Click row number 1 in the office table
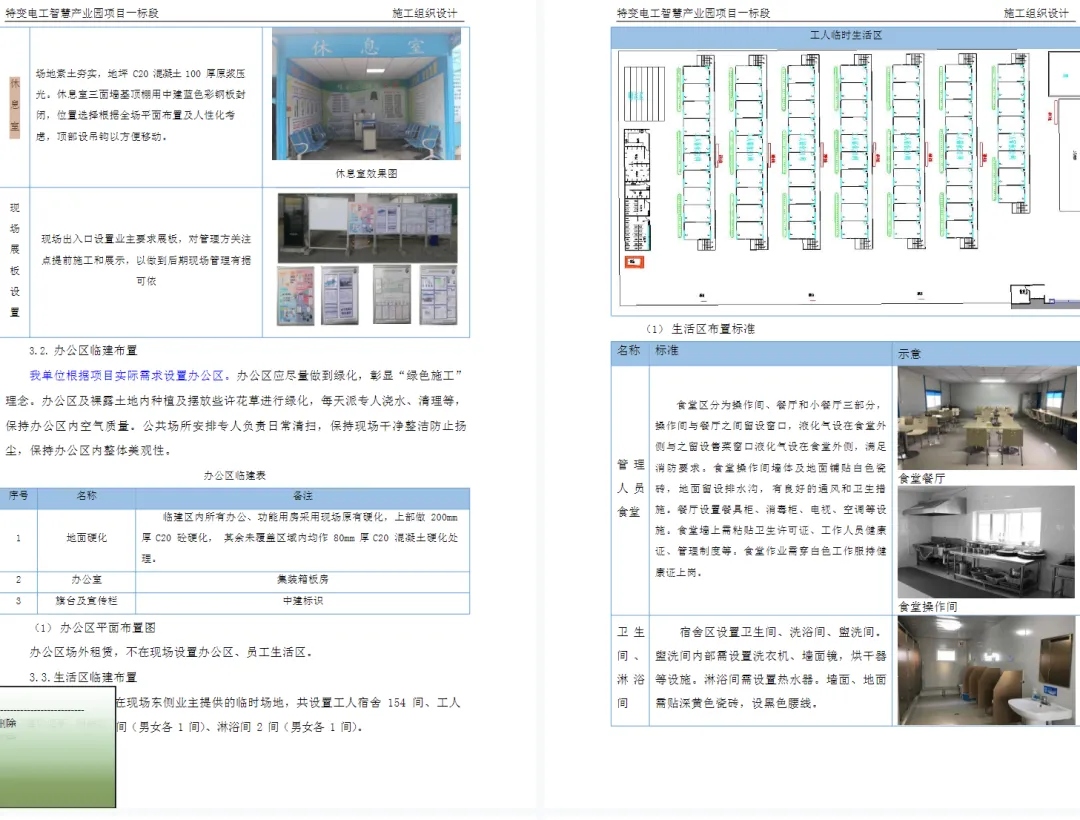Image resolution: width=1080 pixels, height=820 pixels. pyautogui.click(x=19, y=538)
